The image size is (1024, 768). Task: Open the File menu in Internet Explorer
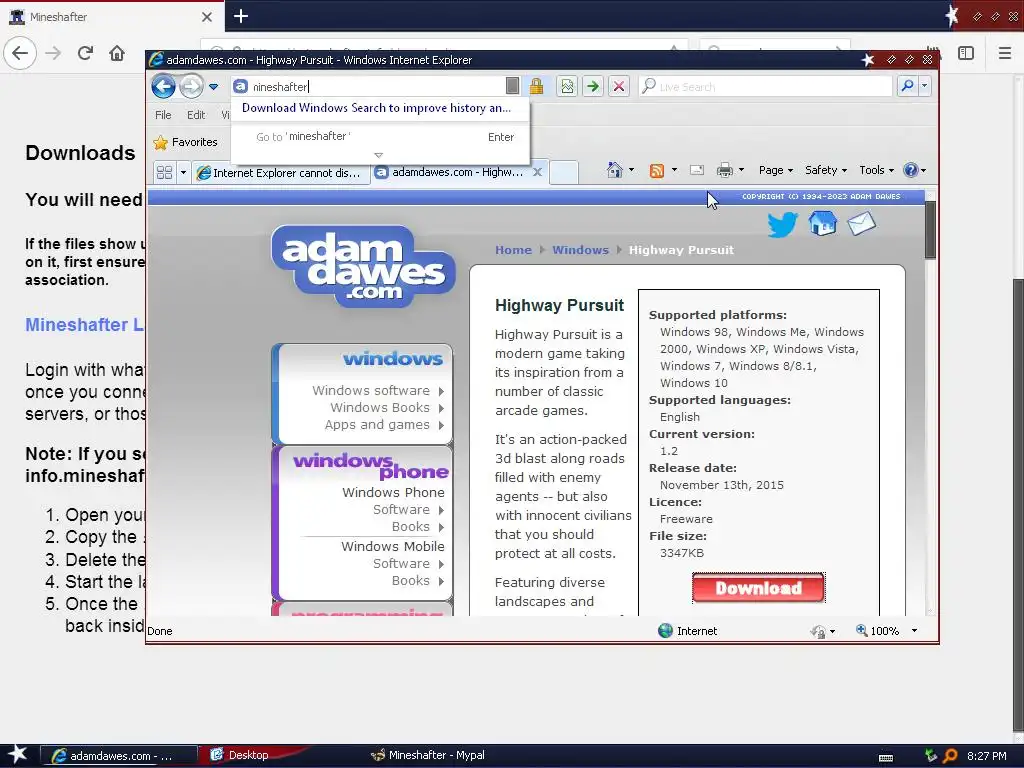(163, 115)
